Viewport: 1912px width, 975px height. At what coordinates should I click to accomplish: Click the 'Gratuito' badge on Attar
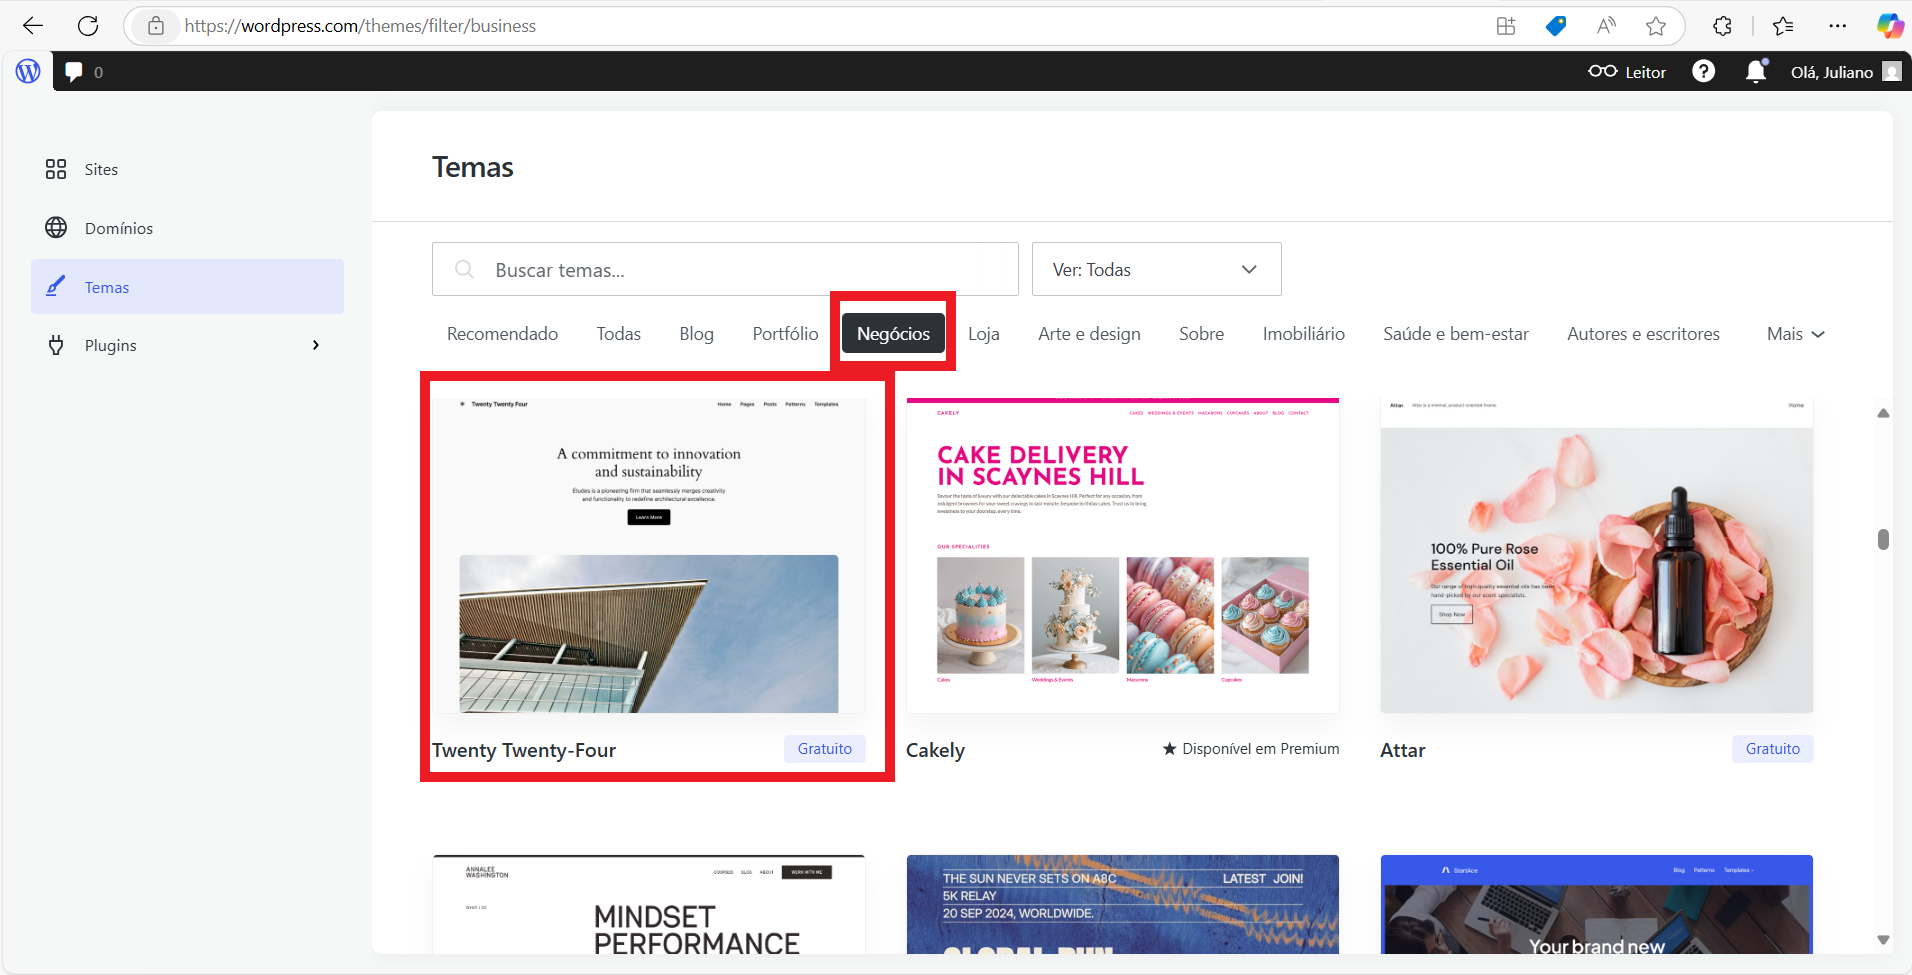(1771, 748)
